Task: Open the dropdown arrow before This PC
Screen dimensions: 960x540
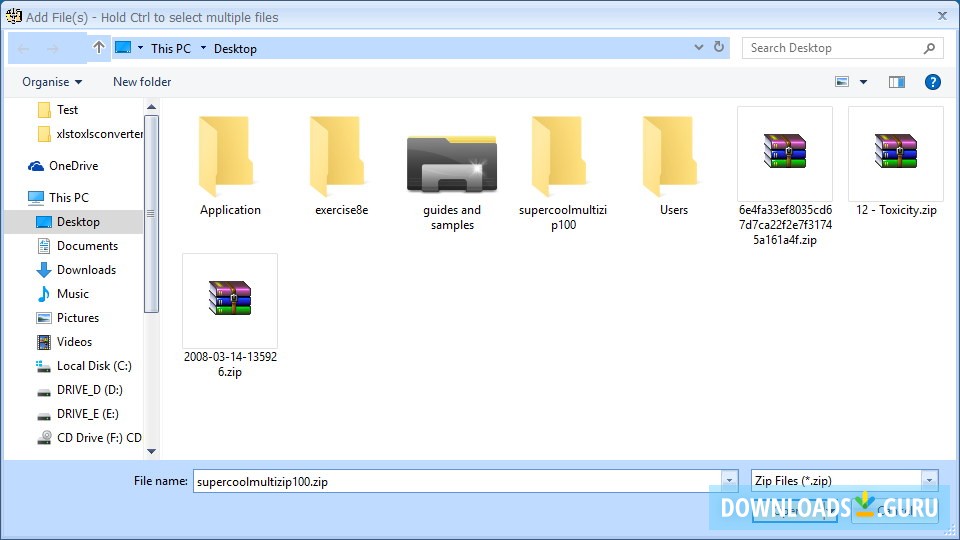Action: 140,48
